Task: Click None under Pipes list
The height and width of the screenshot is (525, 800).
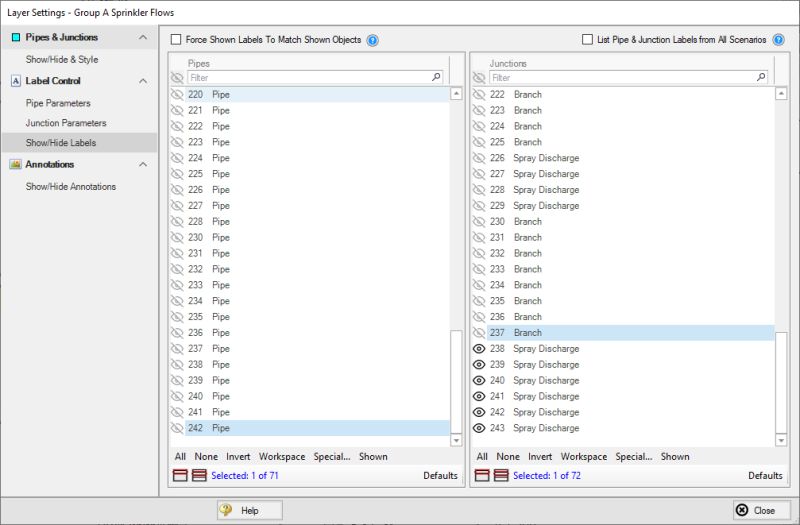Action: click(206, 457)
